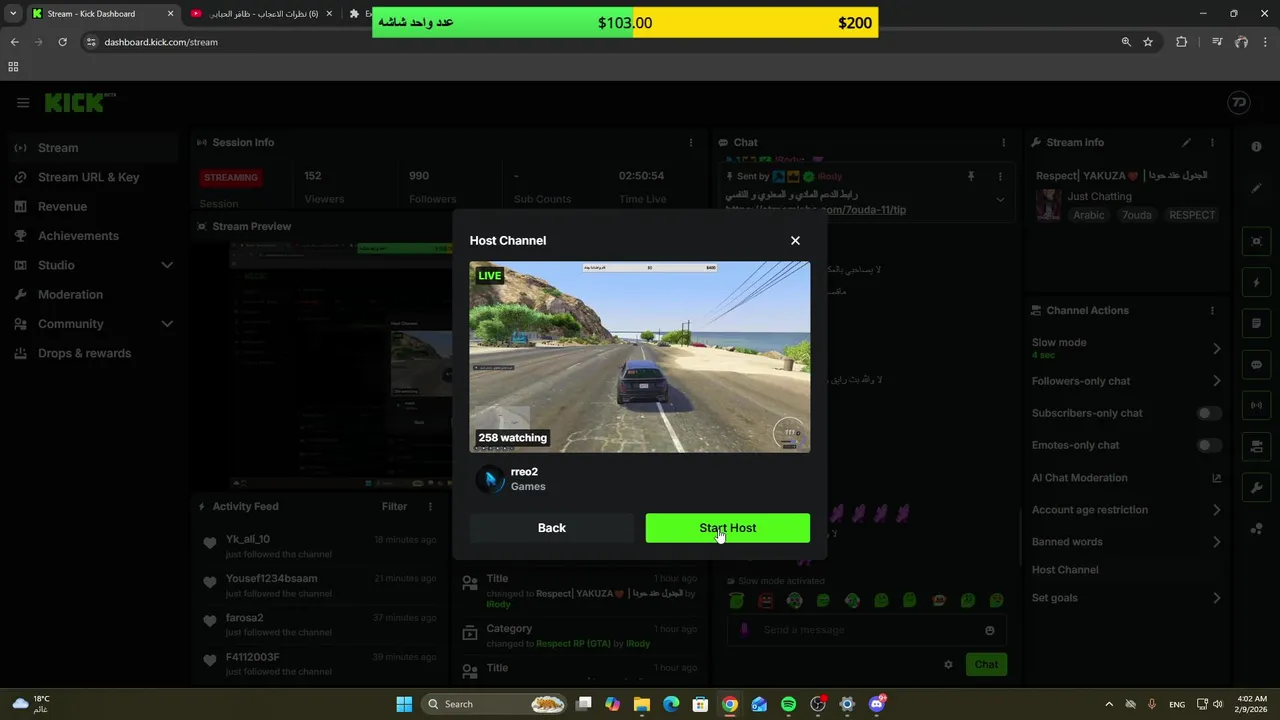Open Achievements in the sidebar
Screen dimensions: 1280x720
click(94, 236)
